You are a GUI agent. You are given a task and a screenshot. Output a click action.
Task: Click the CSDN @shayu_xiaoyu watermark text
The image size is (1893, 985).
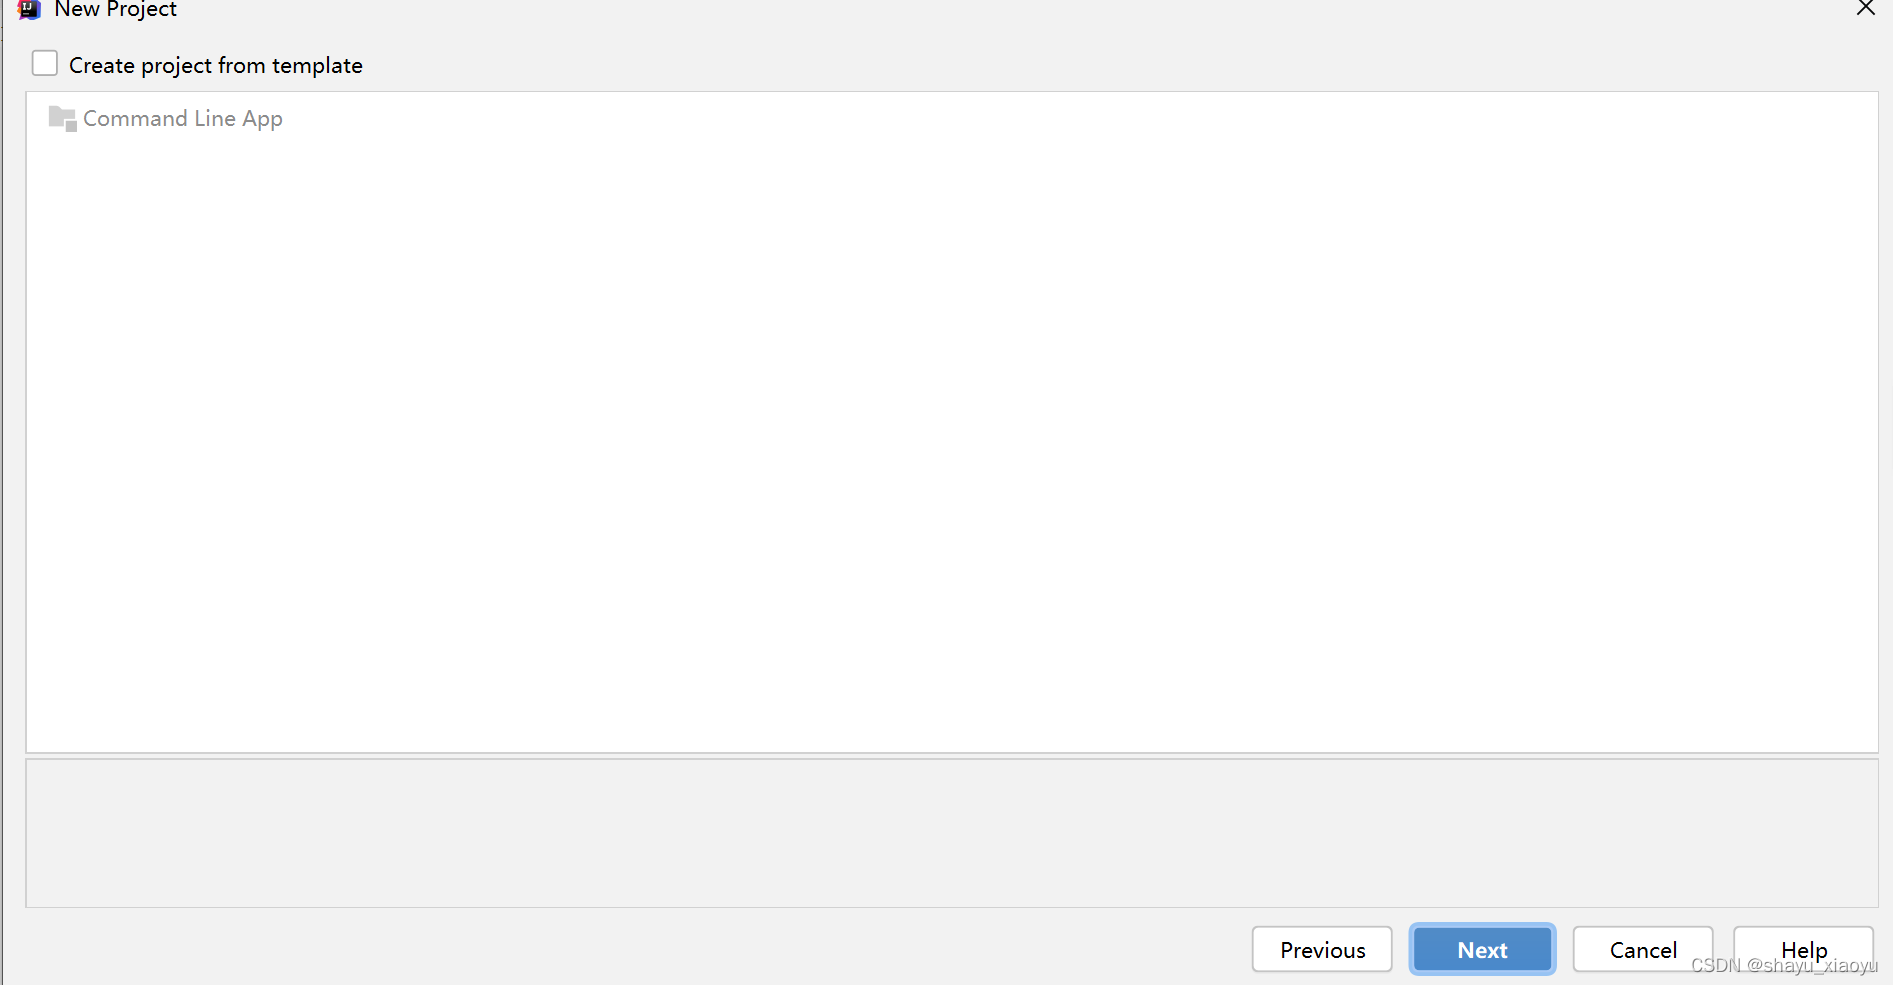1784,965
